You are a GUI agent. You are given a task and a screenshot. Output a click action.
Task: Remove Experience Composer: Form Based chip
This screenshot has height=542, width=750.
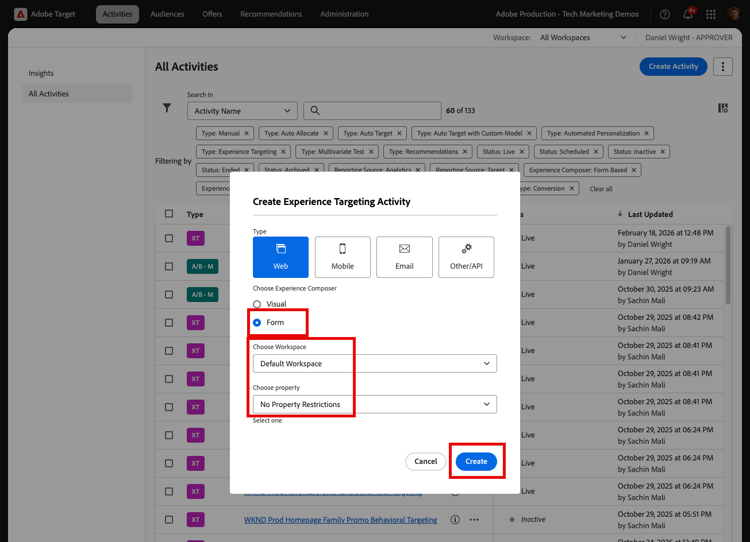point(634,170)
